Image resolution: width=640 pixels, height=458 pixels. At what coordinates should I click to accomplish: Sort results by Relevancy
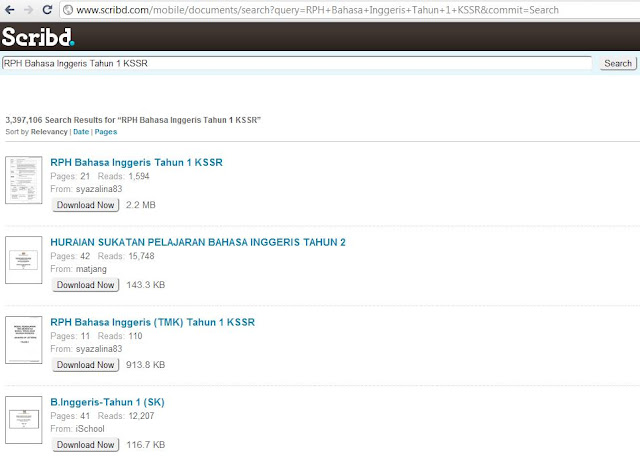pyautogui.click(x=49, y=132)
